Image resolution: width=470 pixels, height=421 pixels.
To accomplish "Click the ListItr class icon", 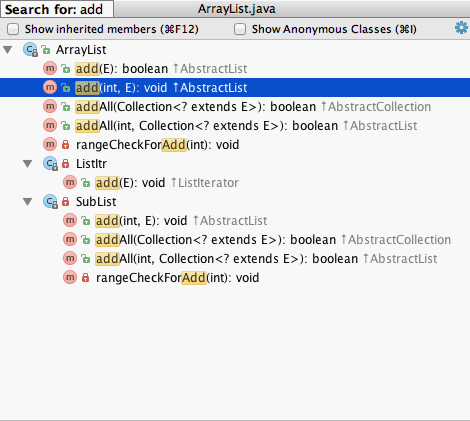I will coord(50,164).
